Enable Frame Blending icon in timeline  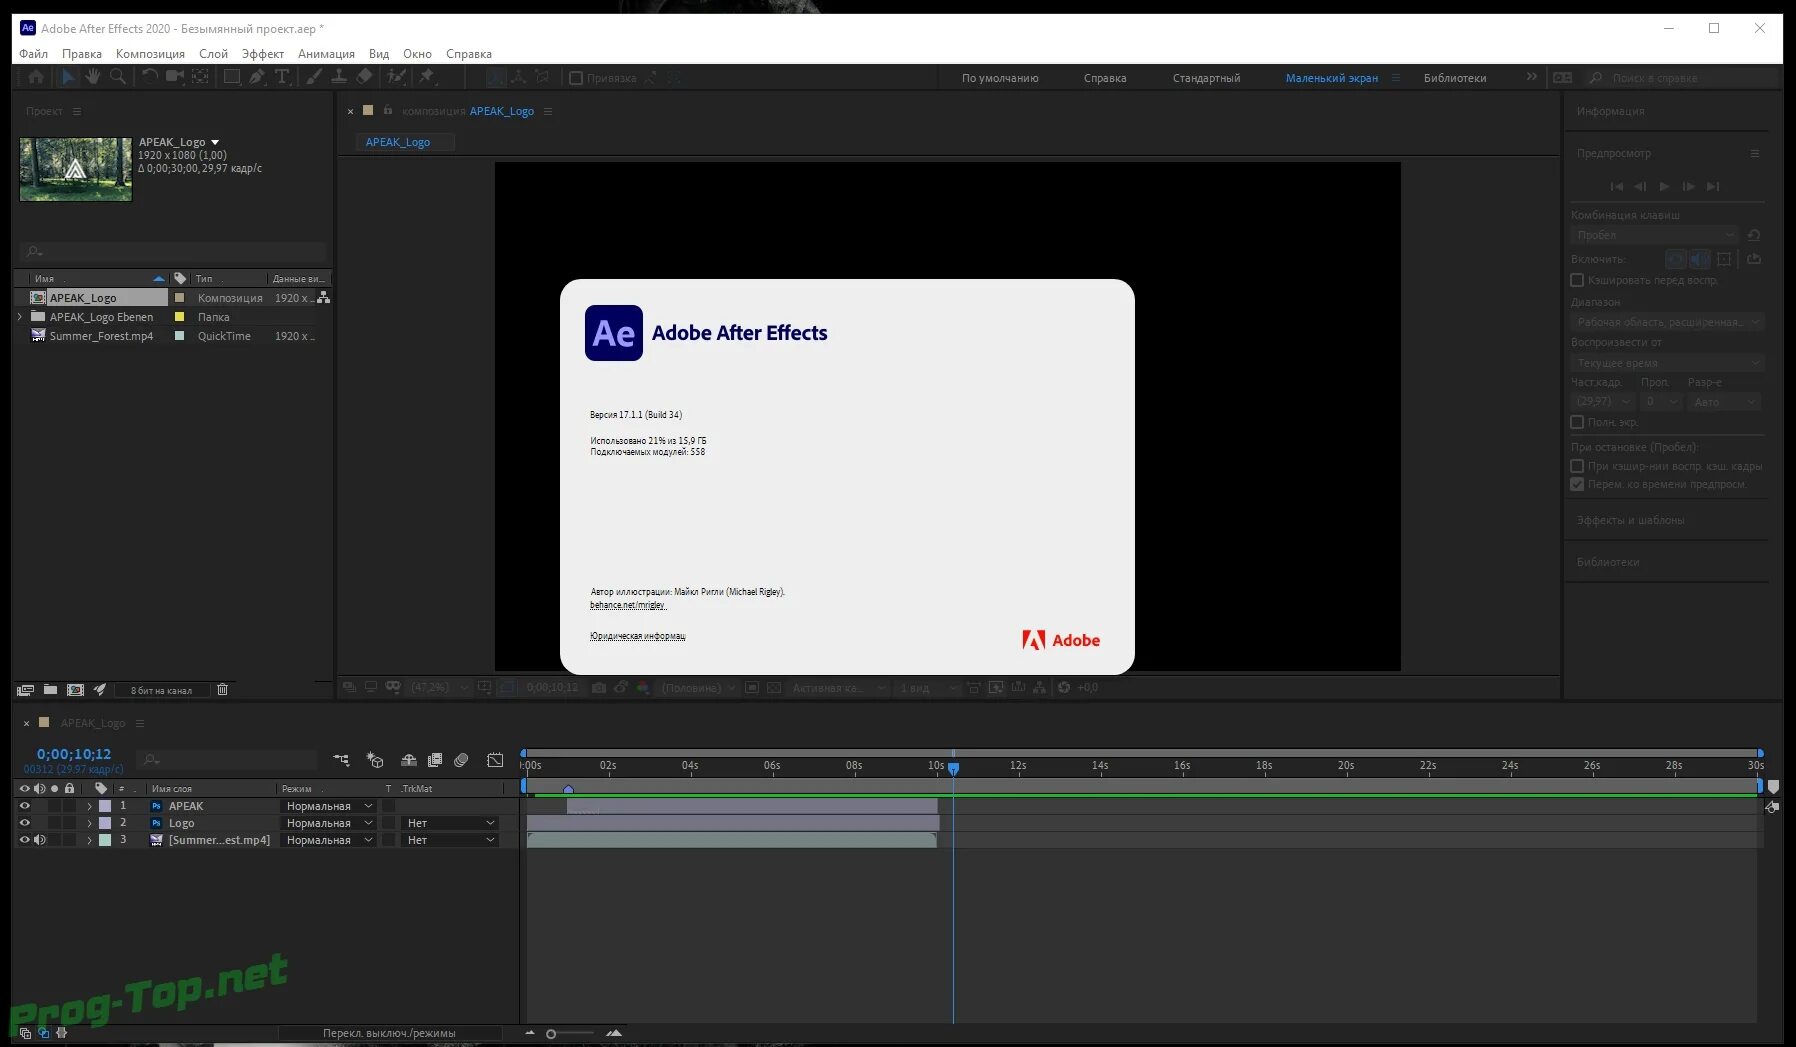[x=435, y=760]
